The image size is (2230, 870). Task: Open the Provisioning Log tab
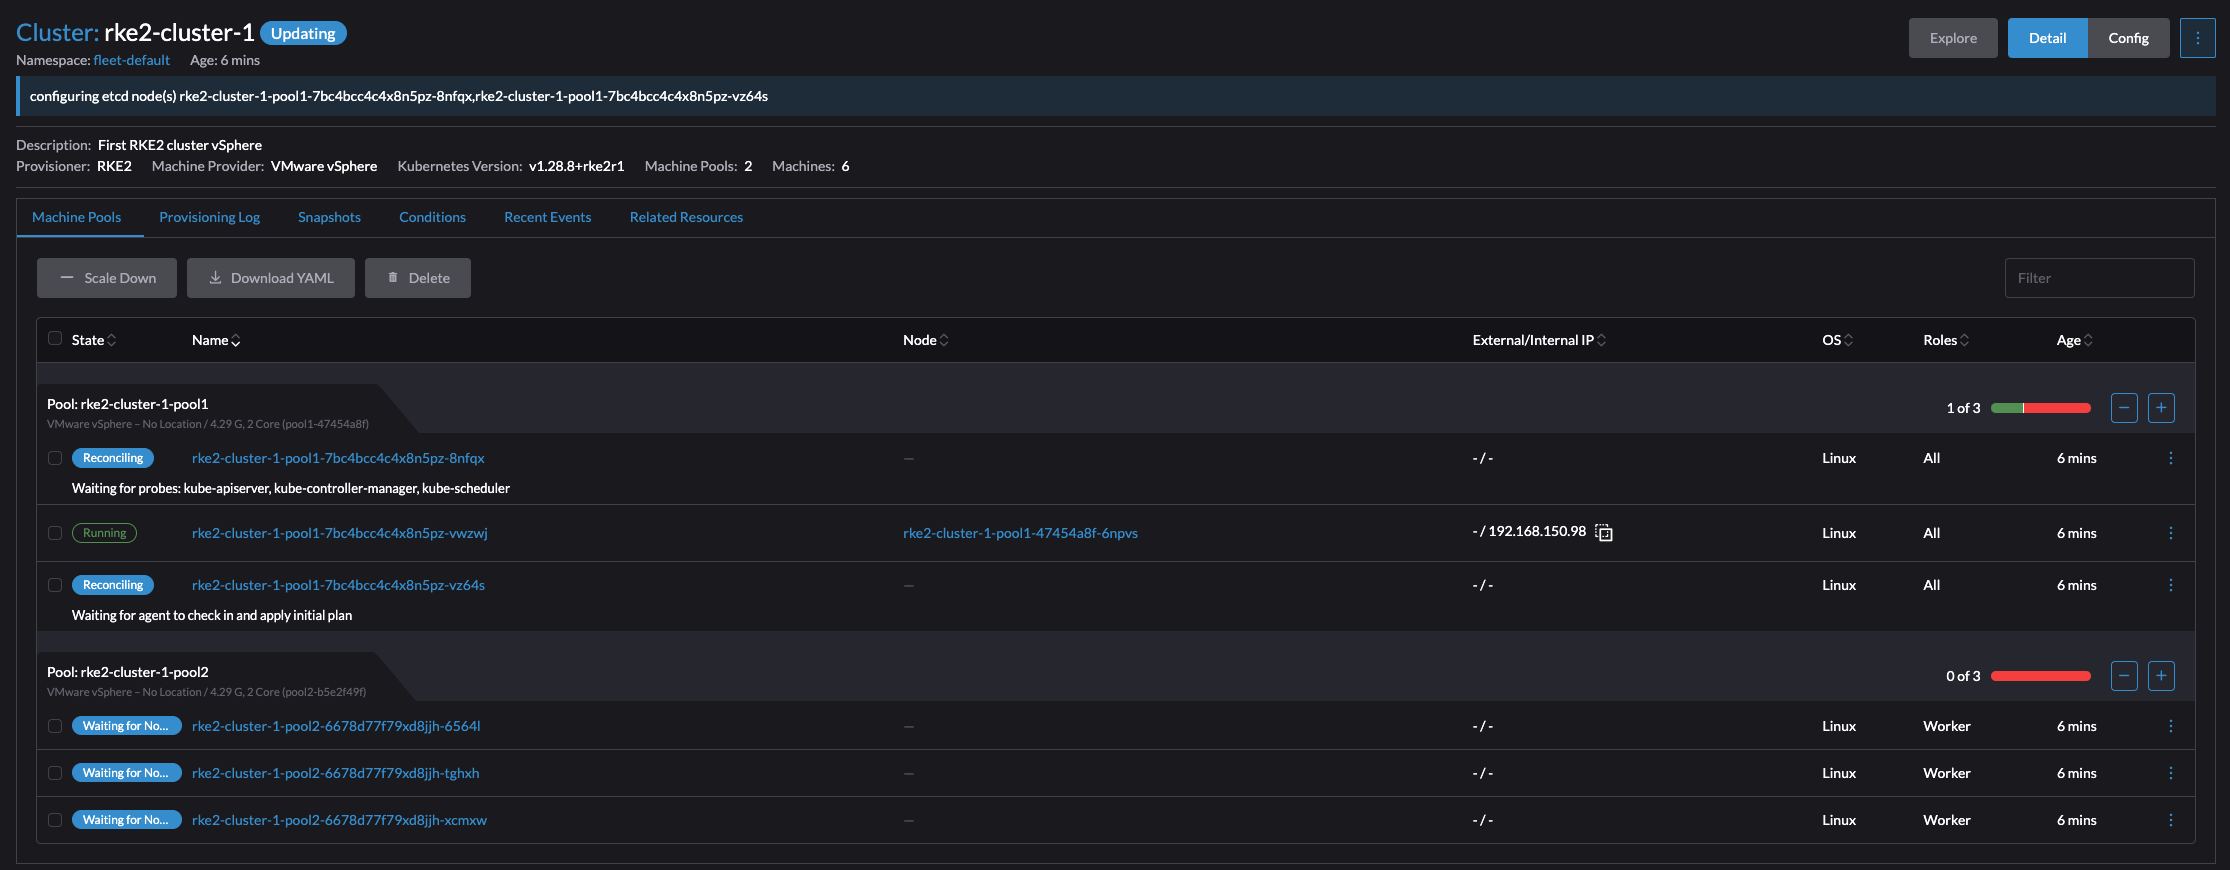[209, 217]
